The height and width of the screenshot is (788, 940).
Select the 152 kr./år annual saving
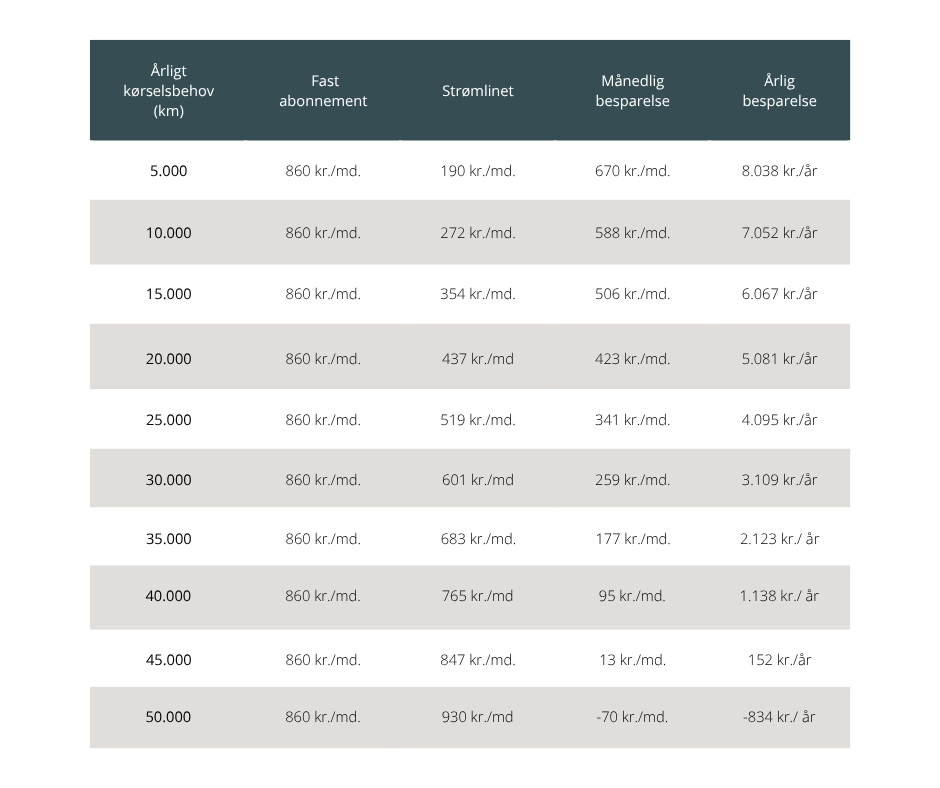(779, 660)
